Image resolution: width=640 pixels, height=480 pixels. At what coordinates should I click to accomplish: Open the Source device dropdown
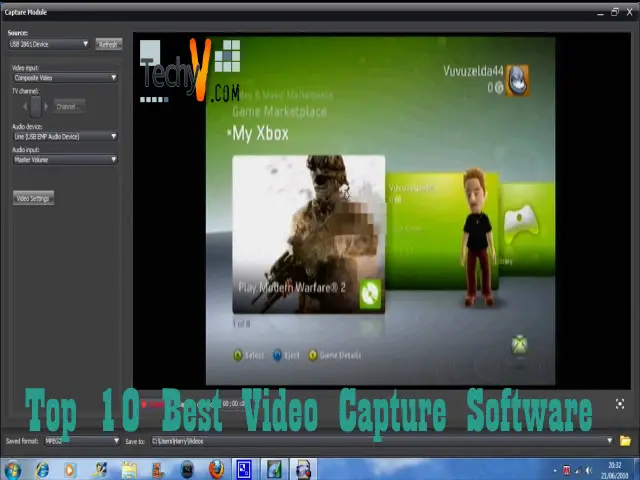coord(49,44)
